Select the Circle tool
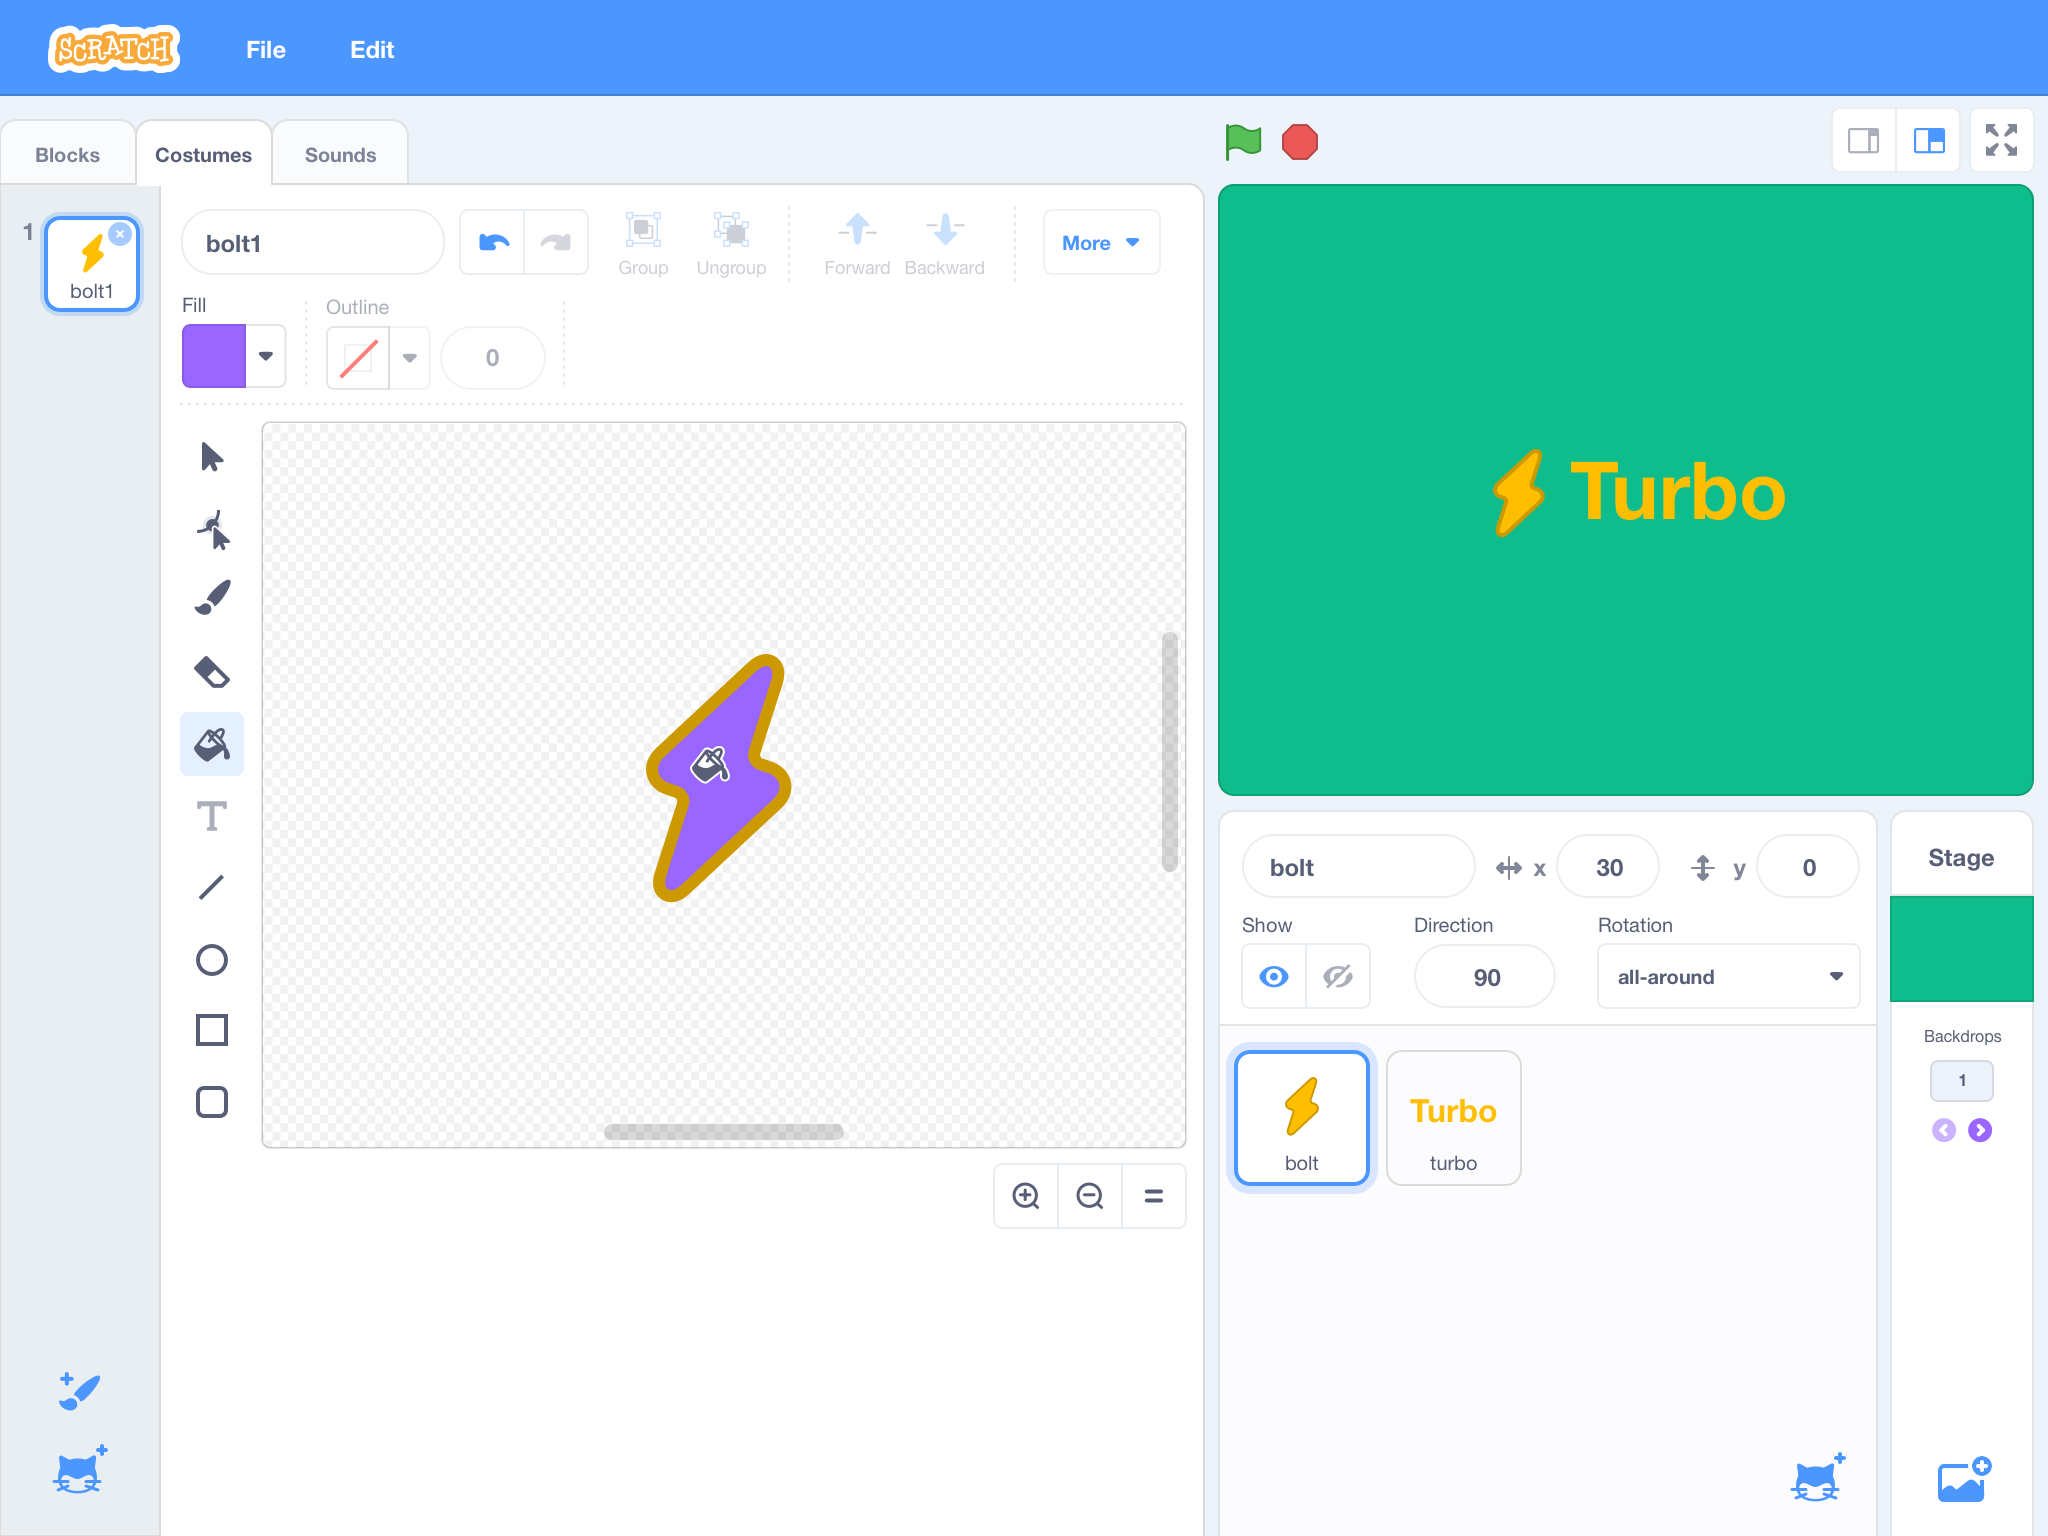 (211, 959)
